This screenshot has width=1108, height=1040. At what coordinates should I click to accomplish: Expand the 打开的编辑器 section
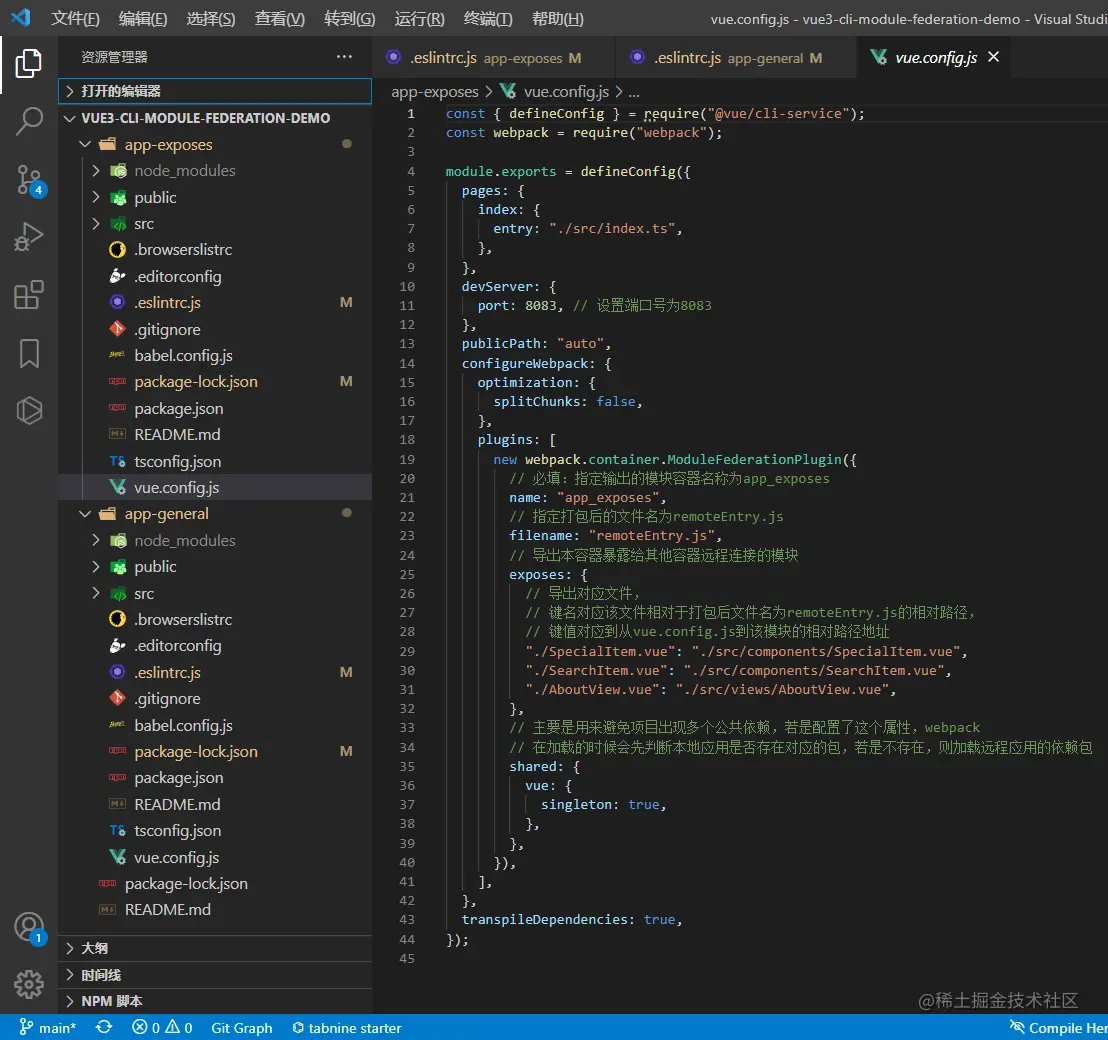coord(215,91)
